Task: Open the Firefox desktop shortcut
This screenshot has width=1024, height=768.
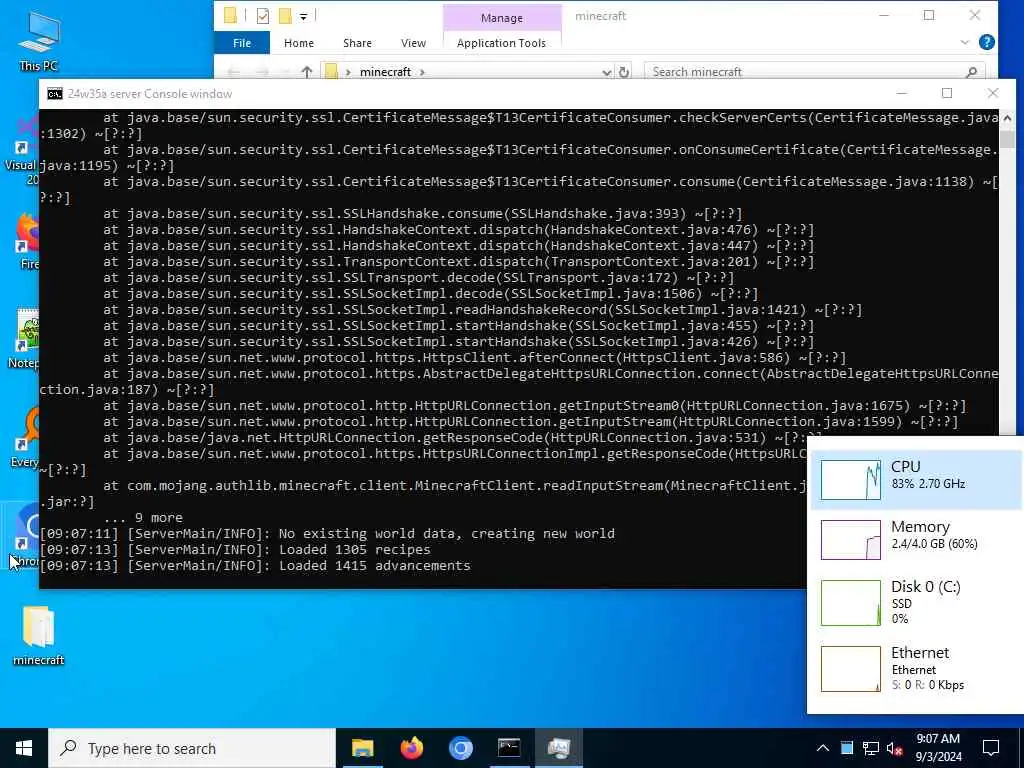Action: click(x=29, y=240)
